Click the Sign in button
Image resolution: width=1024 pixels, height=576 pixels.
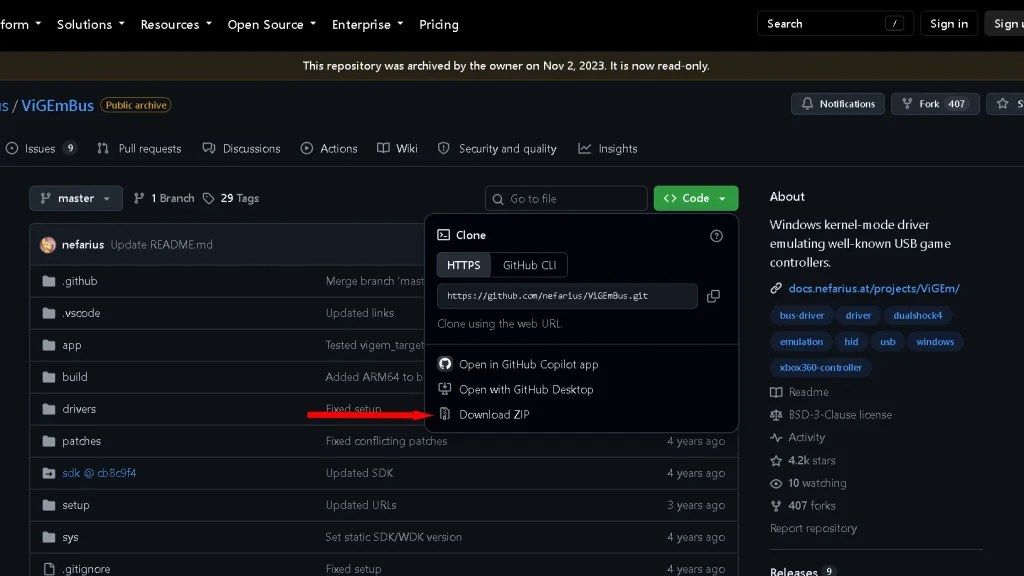[948, 24]
